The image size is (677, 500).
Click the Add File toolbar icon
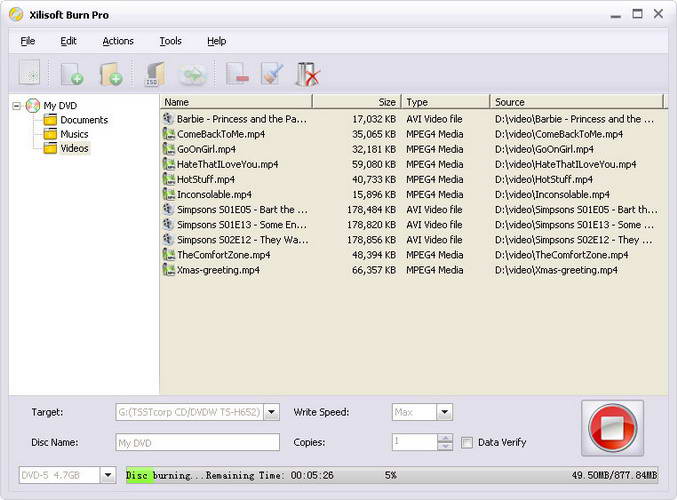[x=71, y=74]
